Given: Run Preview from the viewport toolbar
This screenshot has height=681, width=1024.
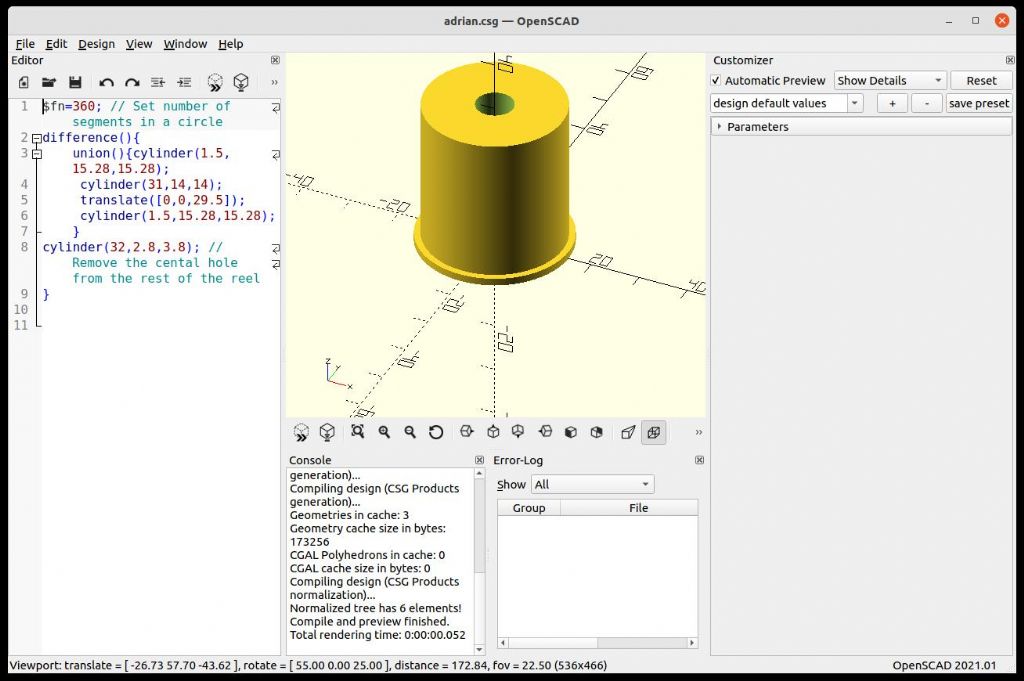Looking at the screenshot, I should point(301,432).
